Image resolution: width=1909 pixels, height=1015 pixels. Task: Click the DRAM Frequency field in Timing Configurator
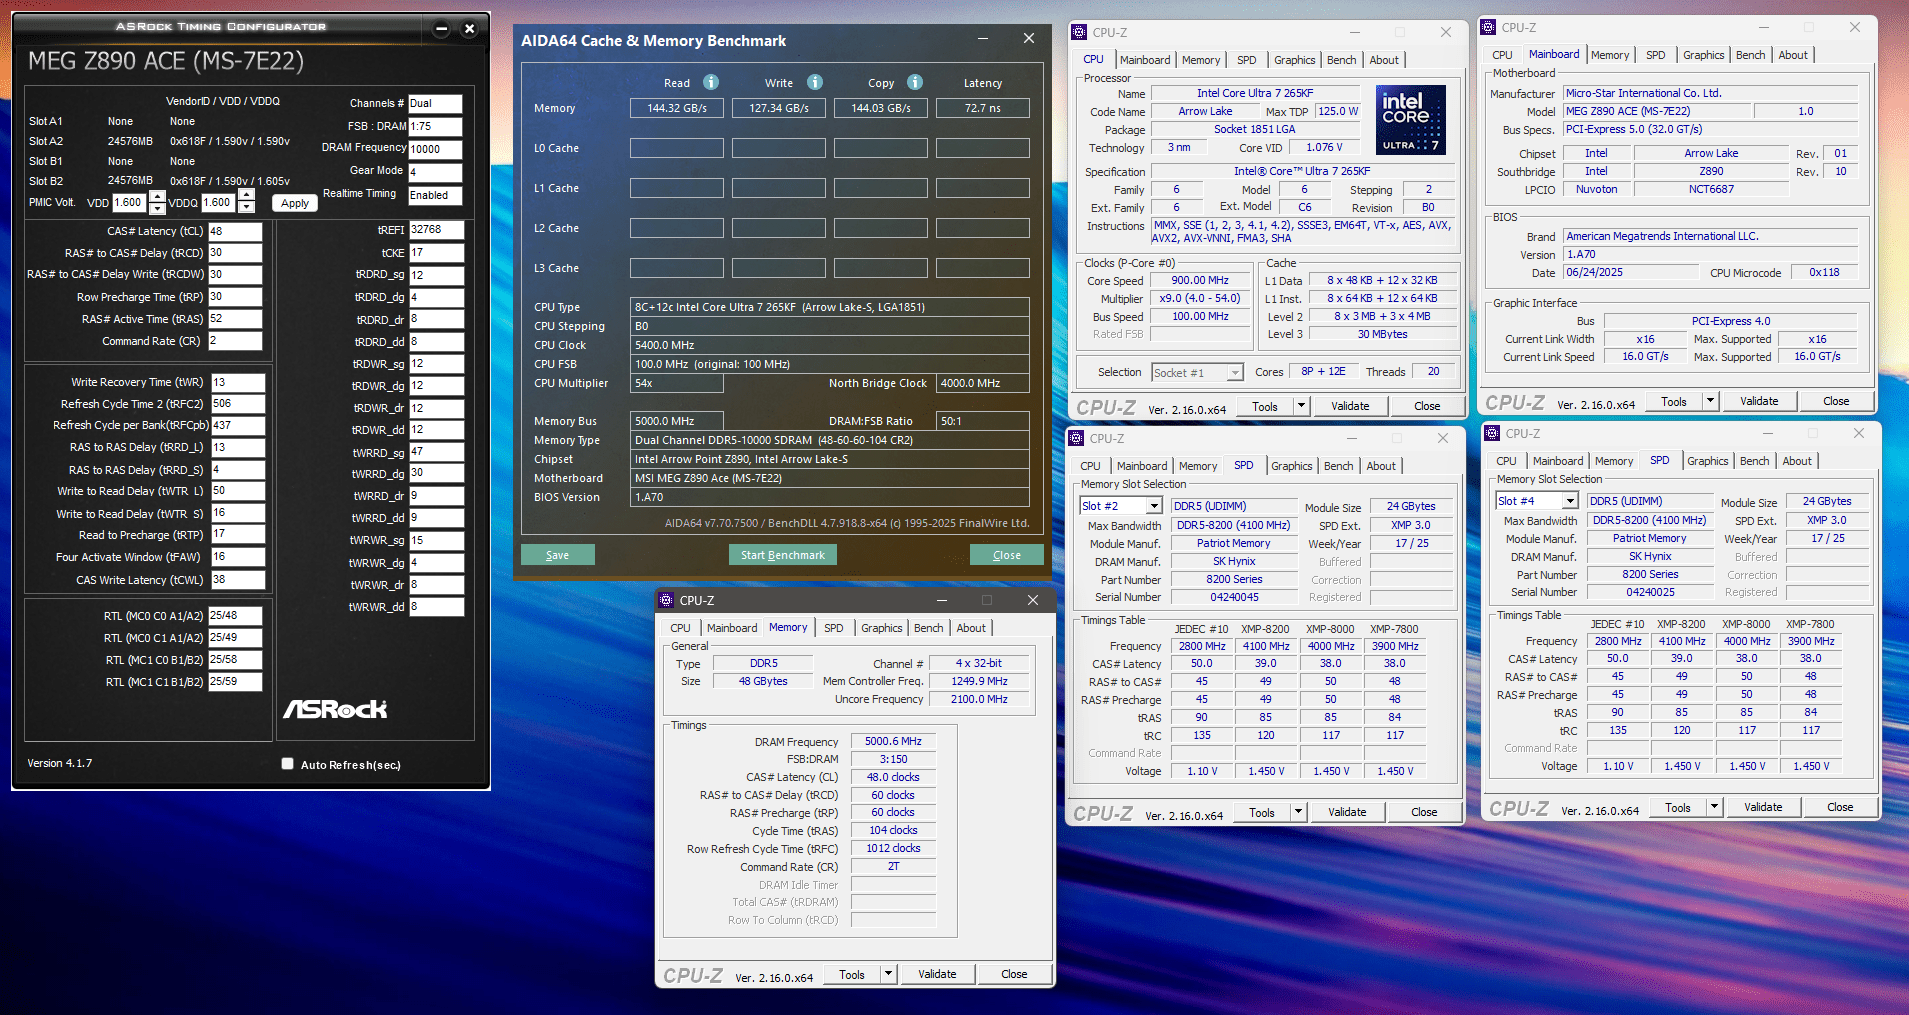(x=435, y=149)
